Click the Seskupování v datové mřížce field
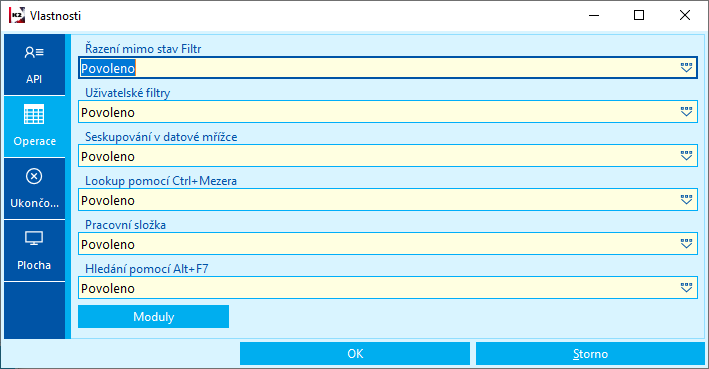The height and width of the screenshot is (369, 709). tap(388, 156)
